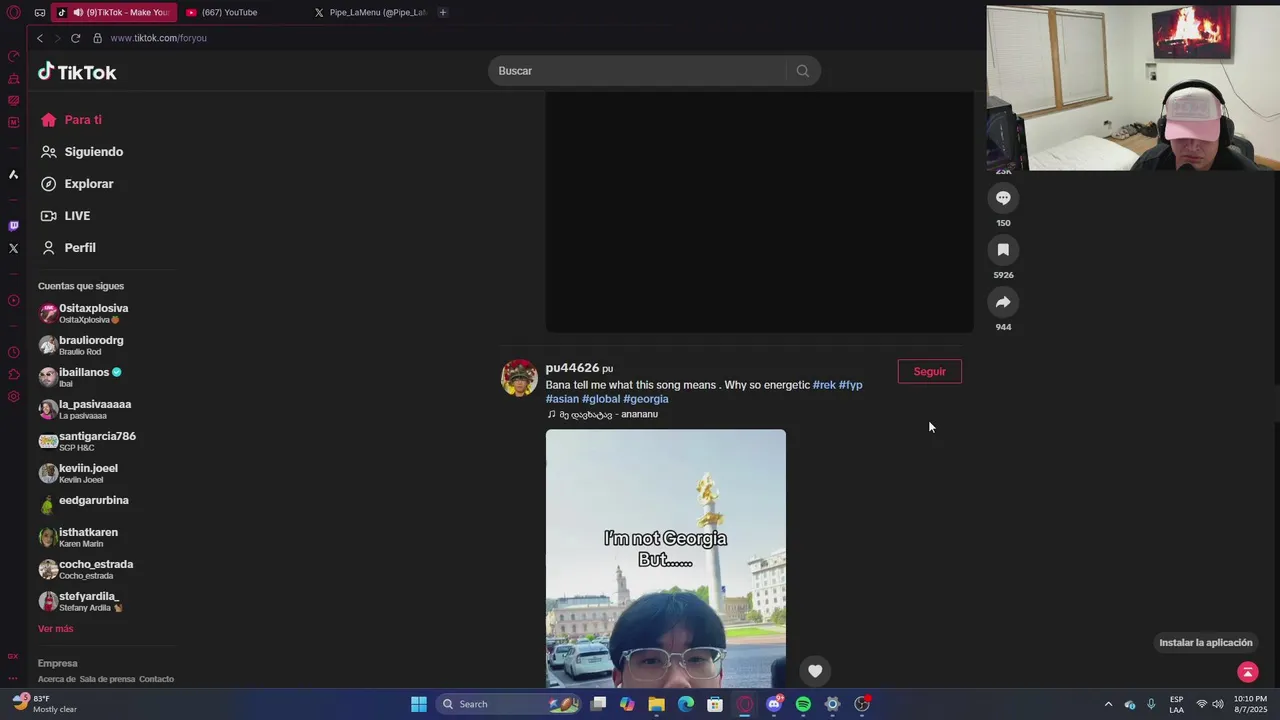Share the video with 944 shares

tap(1003, 302)
